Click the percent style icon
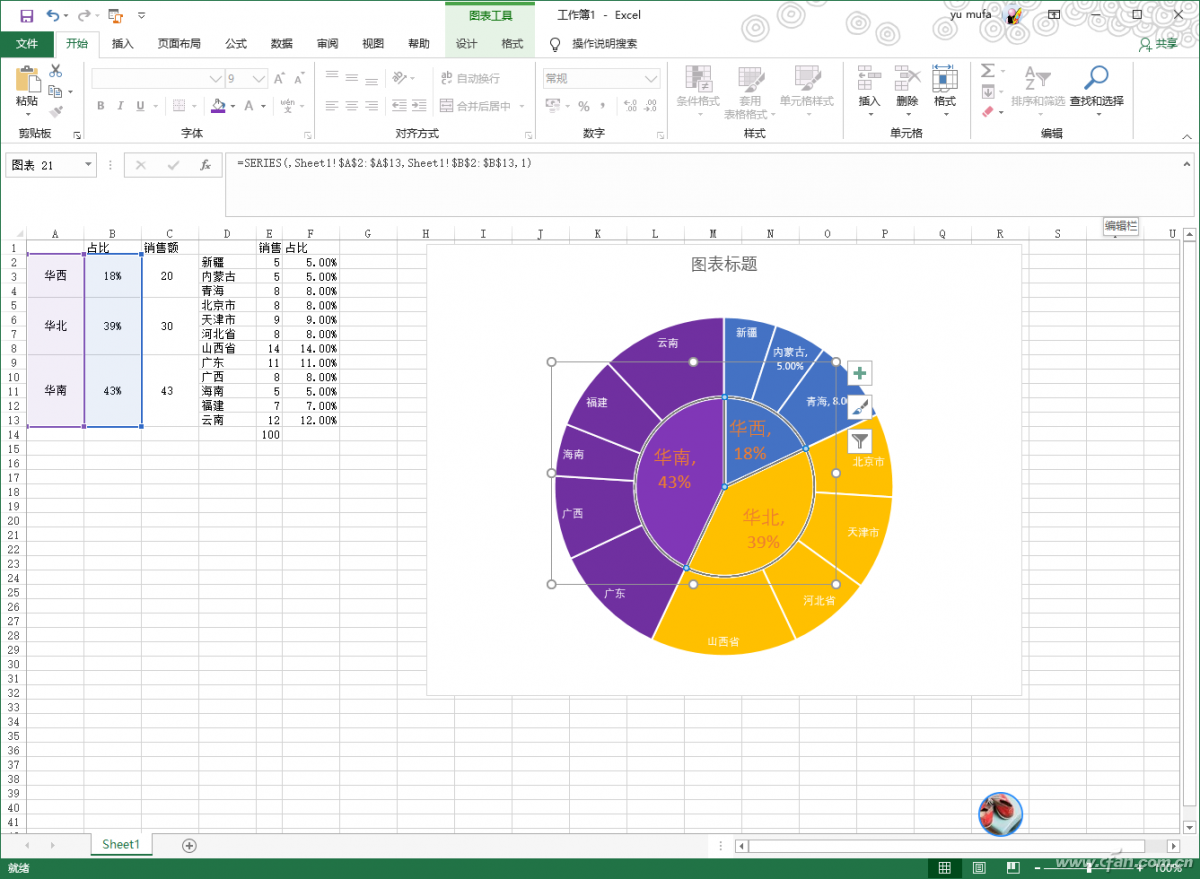The width and height of the screenshot is (1200, 879). (x=584, y=106)
